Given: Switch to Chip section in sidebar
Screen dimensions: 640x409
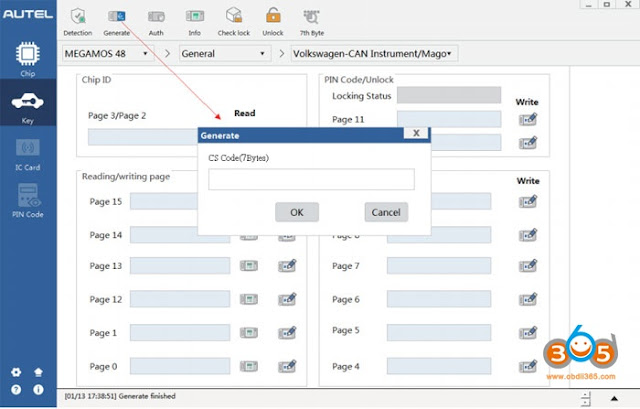Looking at the screenshot, I should (28, 59).
